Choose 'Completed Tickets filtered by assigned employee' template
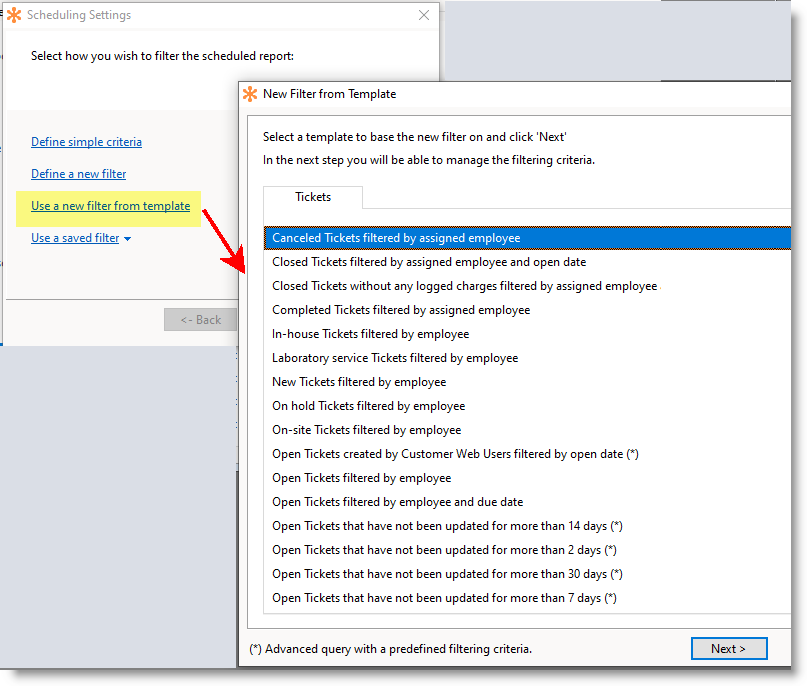807x686 pixels. (x=401, y=310)
